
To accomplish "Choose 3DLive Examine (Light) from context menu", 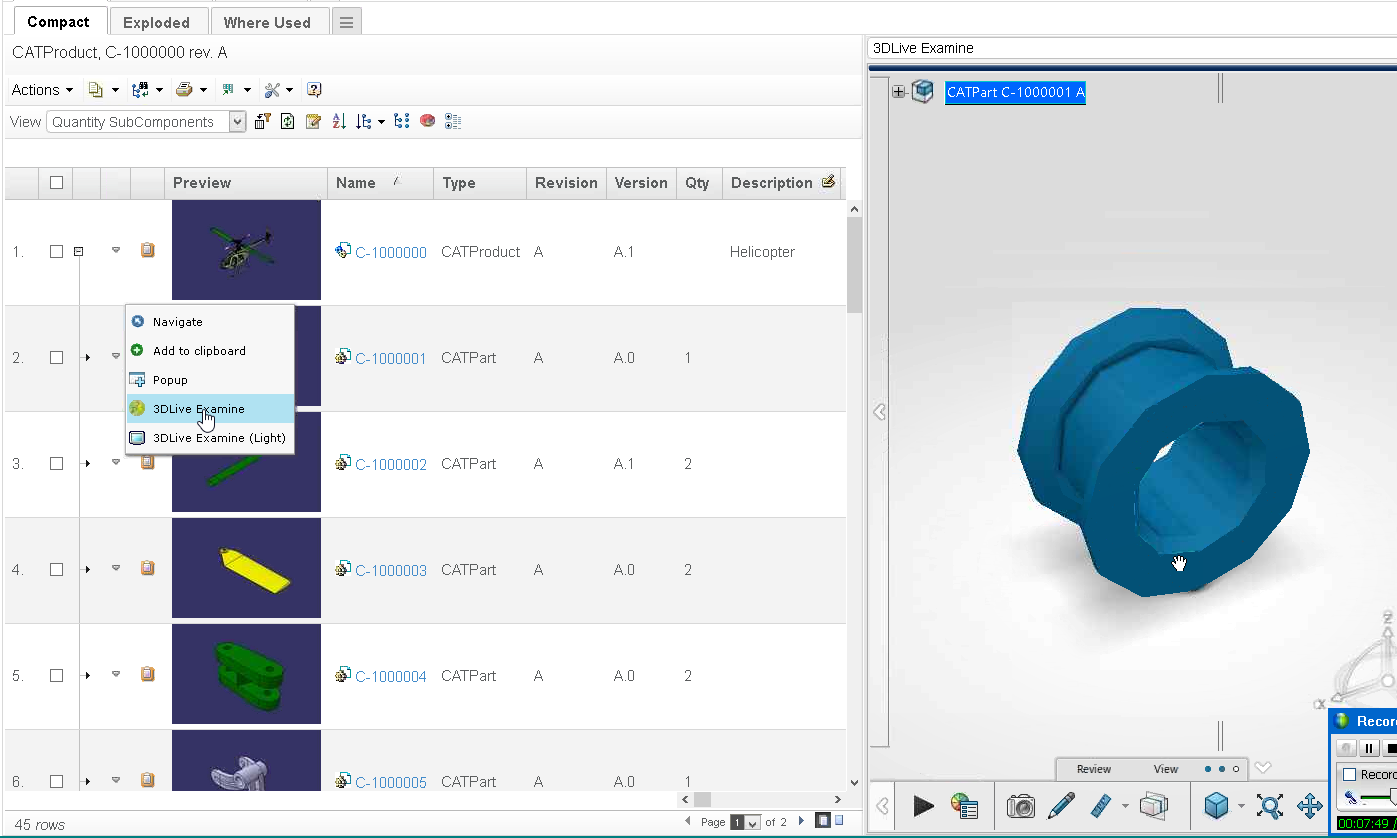I will tap(218, 438).
